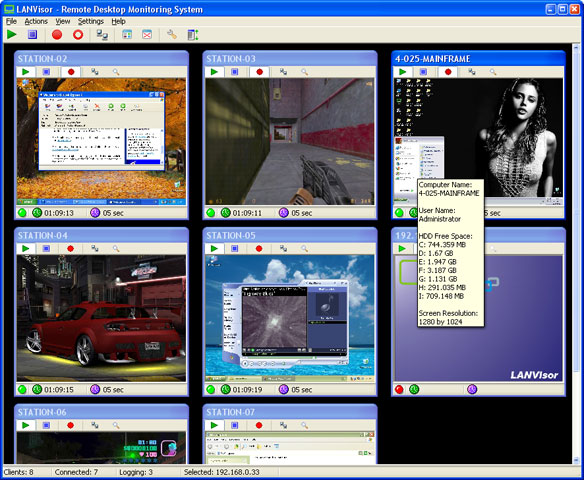Zoom STATION-02 with magnifier icon
The width and height of the screenshot is (584, 480).
tap(116, 72)
